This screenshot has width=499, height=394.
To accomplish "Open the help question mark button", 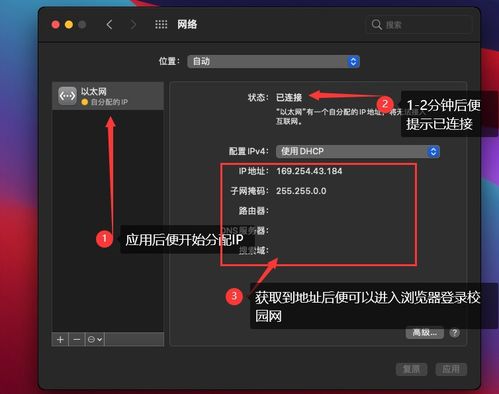I will click(454, 333).
